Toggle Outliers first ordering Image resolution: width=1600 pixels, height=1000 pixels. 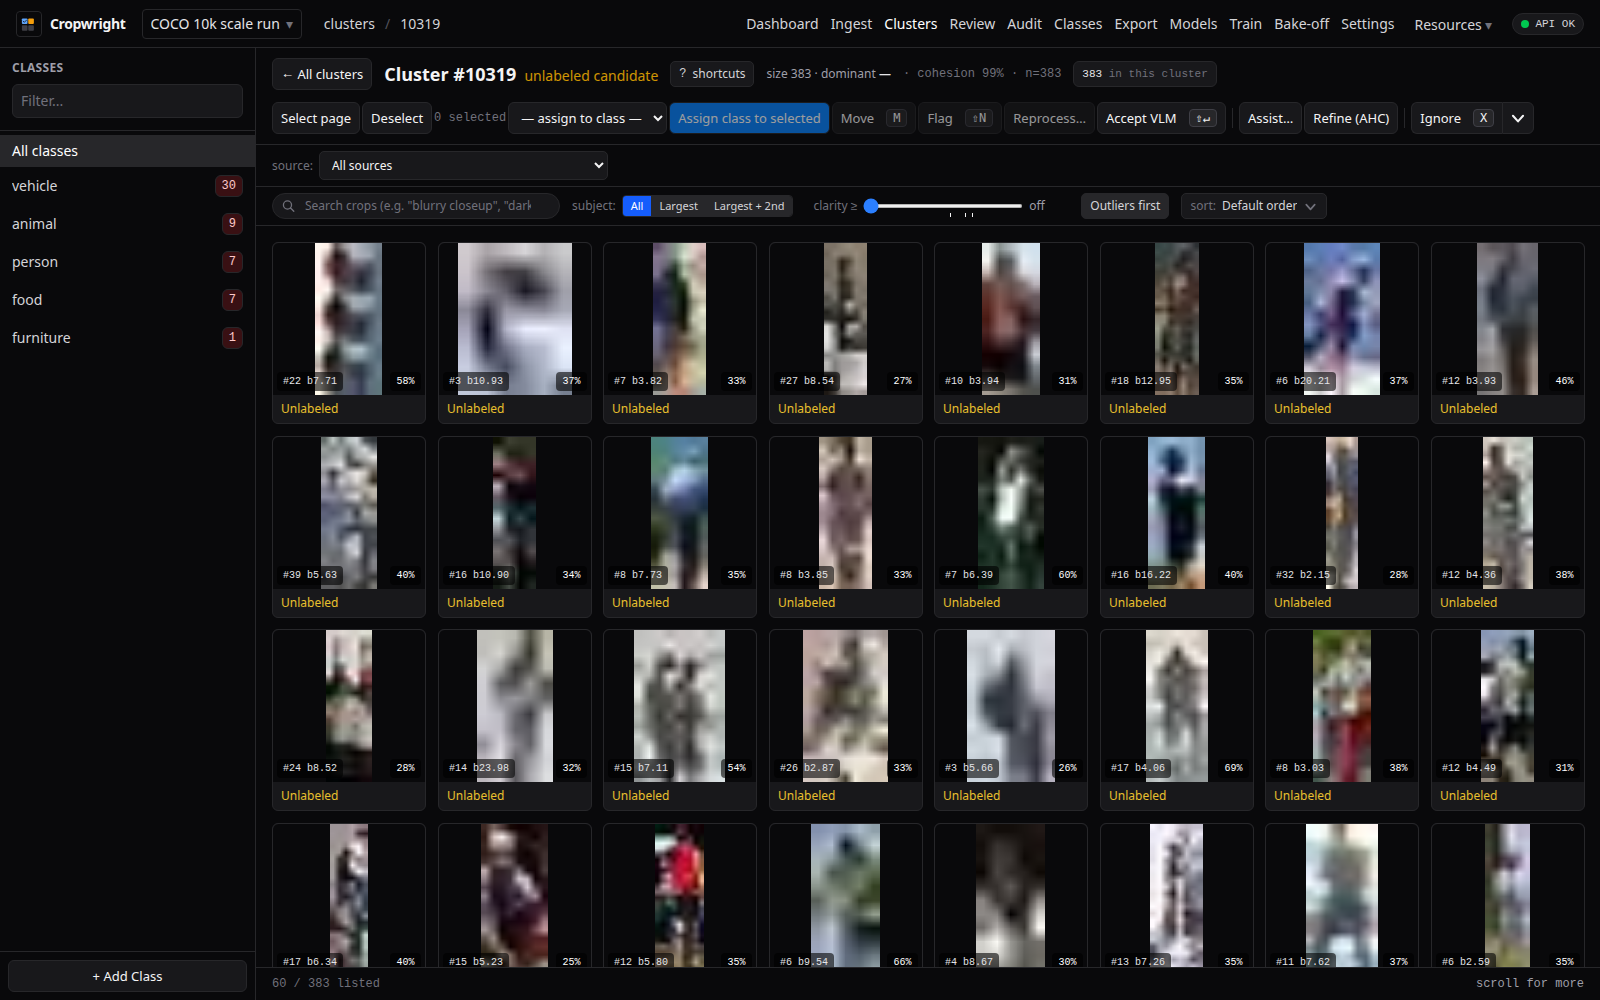tap(1125, 206)
